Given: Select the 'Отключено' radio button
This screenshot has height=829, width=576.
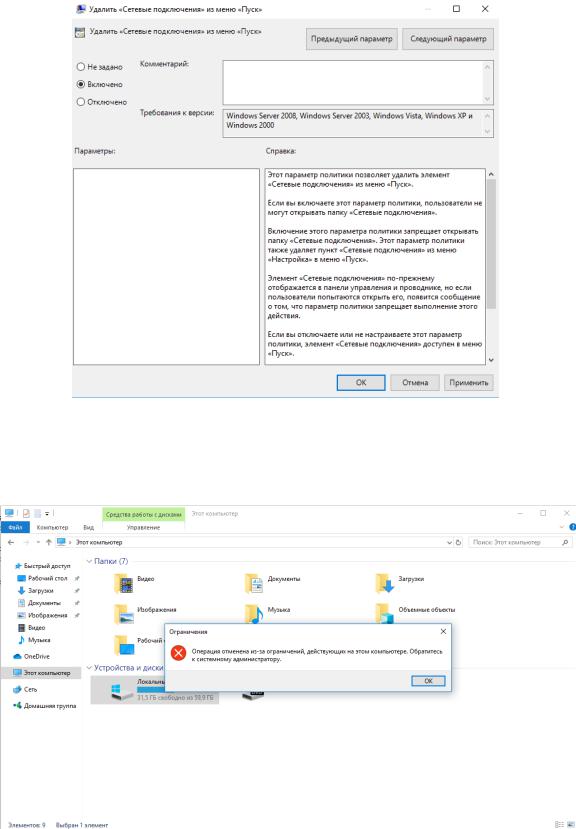Looking at the screenshot, I should pos(81,102).
